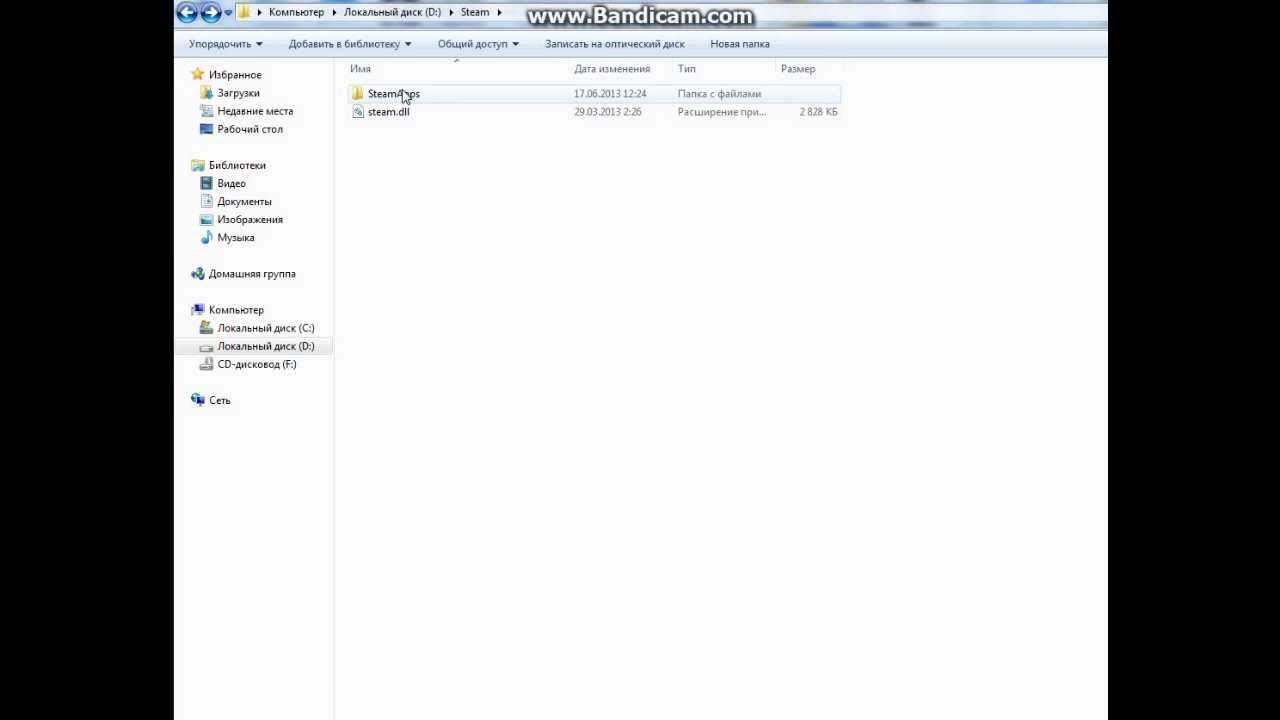The height and width of the screenshot is (720, 1280).
Task: Click the Библиотеки icon
Action: (x=198, y=165)
